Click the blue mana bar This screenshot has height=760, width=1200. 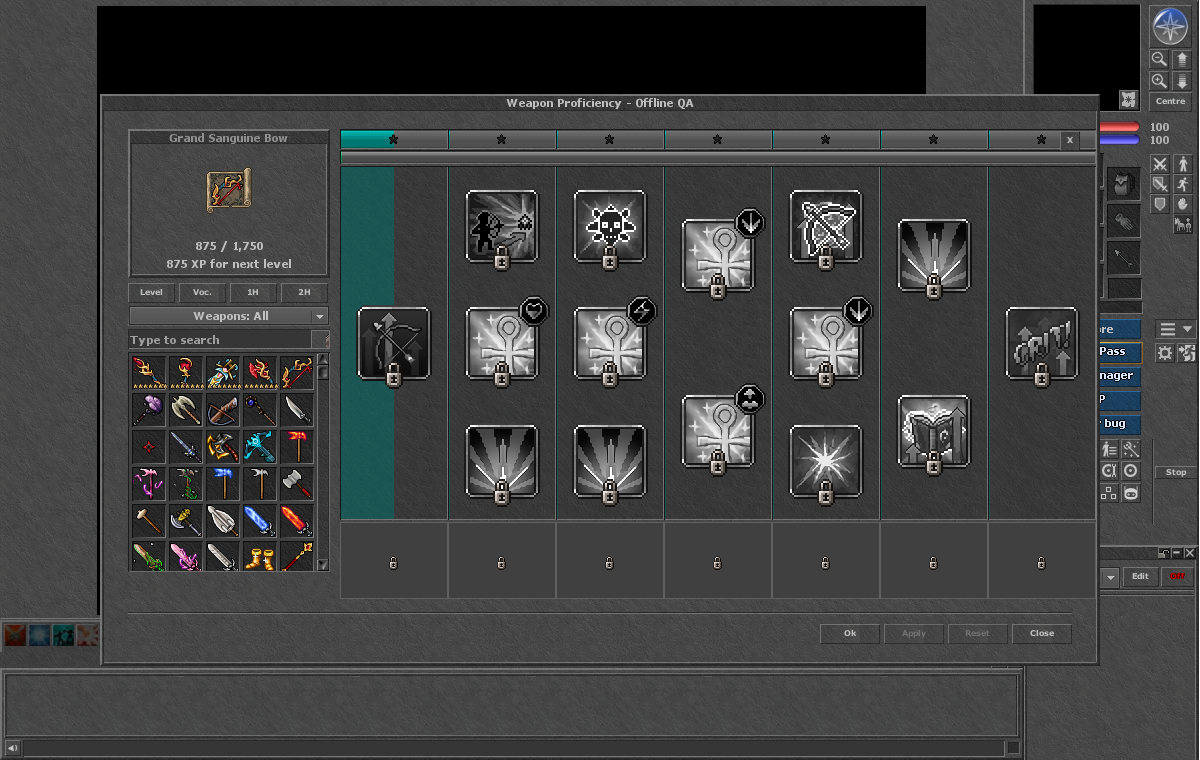(x=1120, y=140)
